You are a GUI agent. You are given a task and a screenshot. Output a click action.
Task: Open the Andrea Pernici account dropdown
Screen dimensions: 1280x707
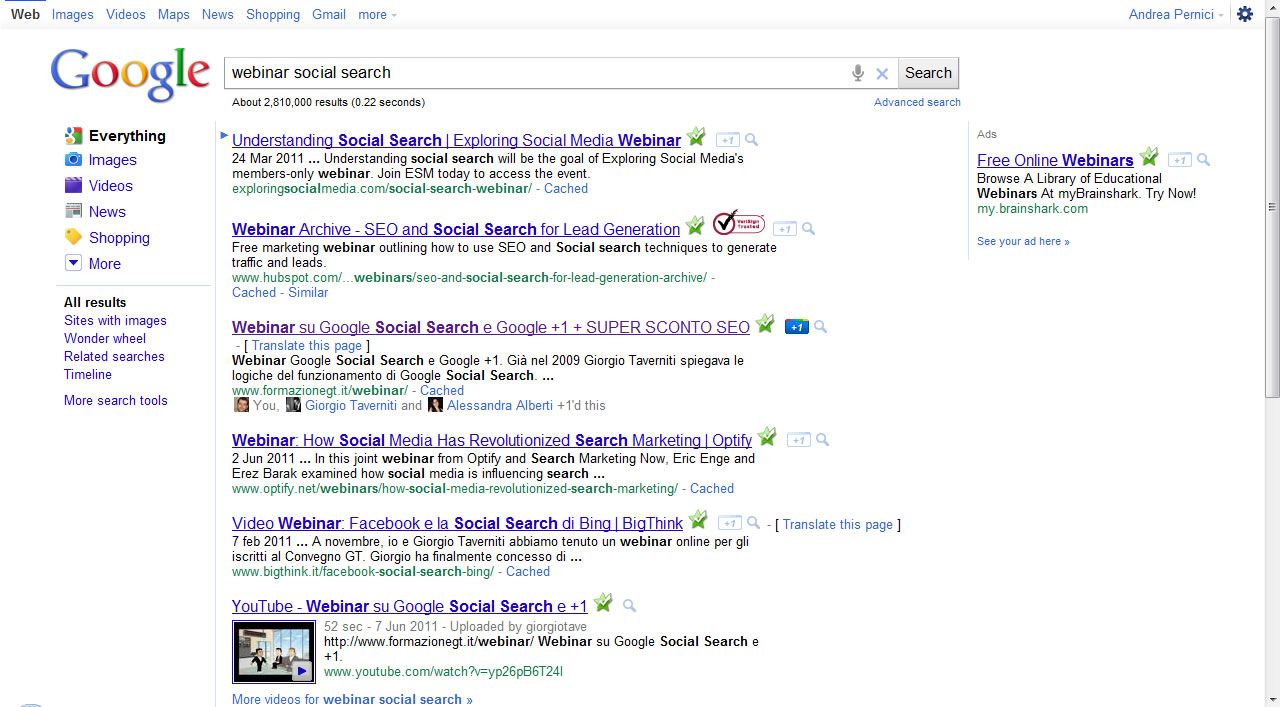click(1175, 14)
